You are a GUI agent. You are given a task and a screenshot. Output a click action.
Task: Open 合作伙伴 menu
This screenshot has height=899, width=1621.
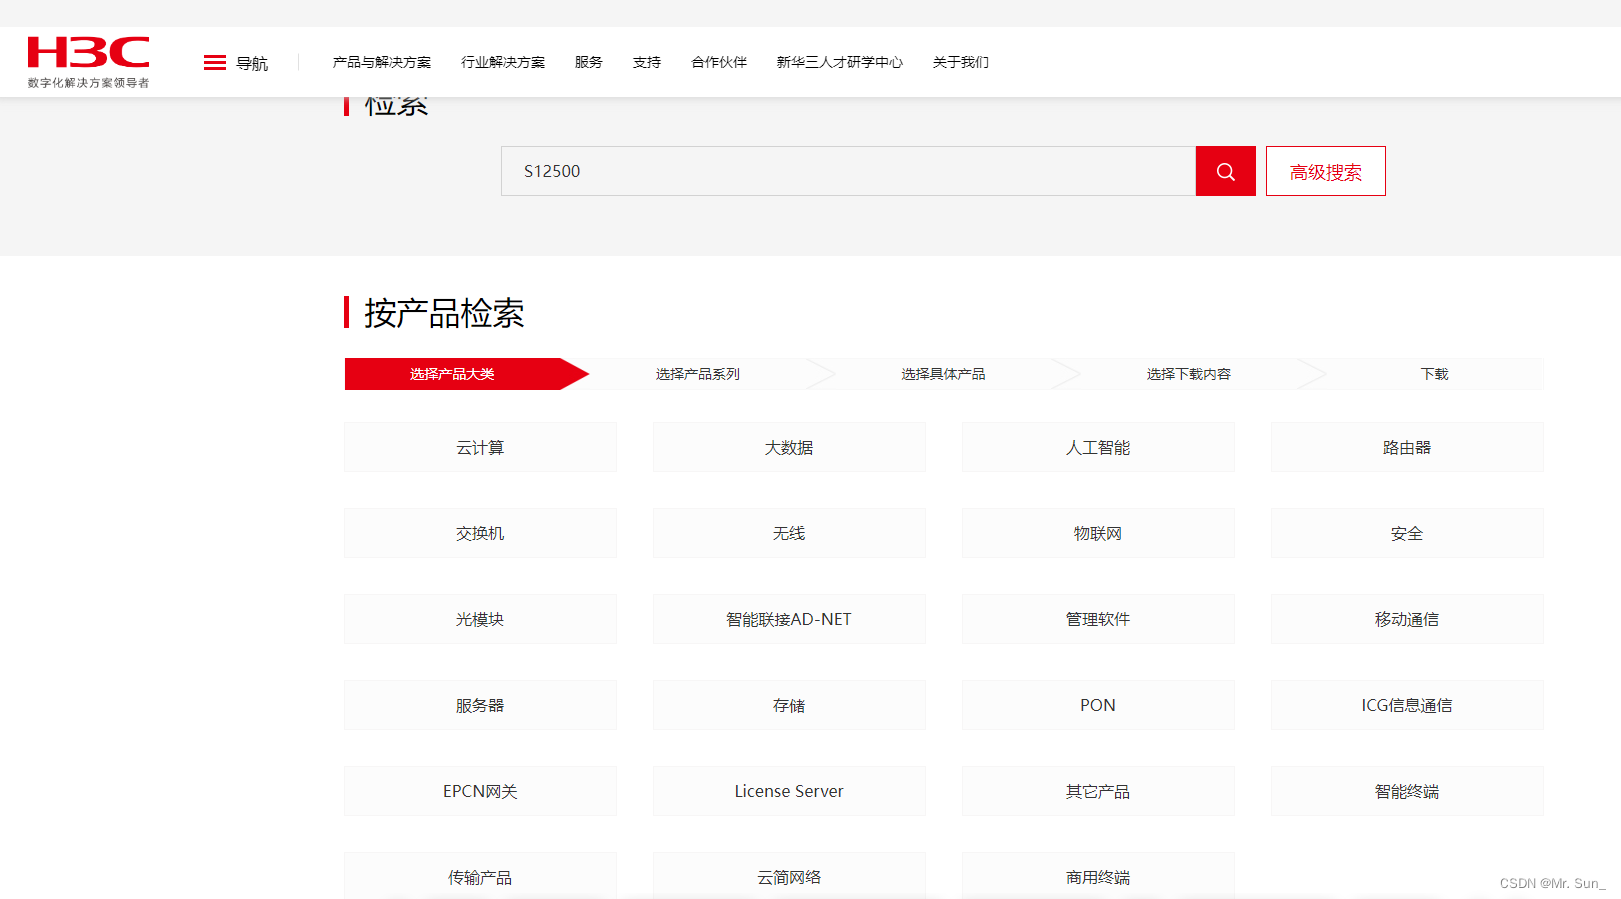(x=719, y=62)
